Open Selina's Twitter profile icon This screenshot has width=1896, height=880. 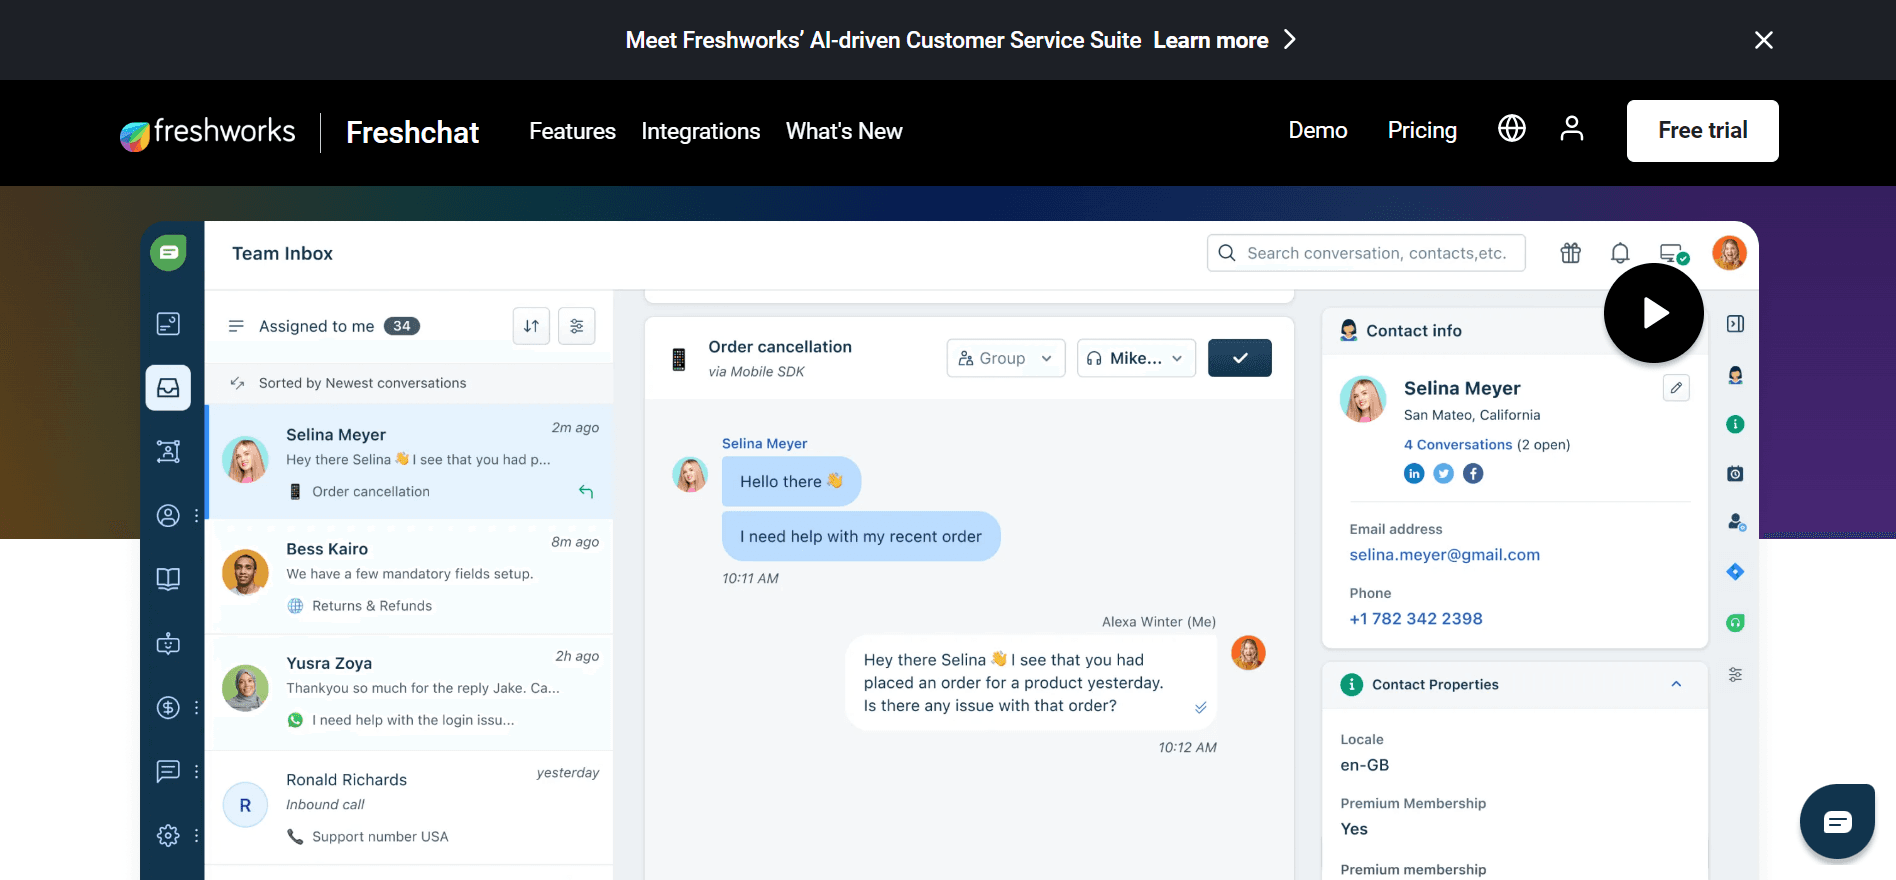1443,473
